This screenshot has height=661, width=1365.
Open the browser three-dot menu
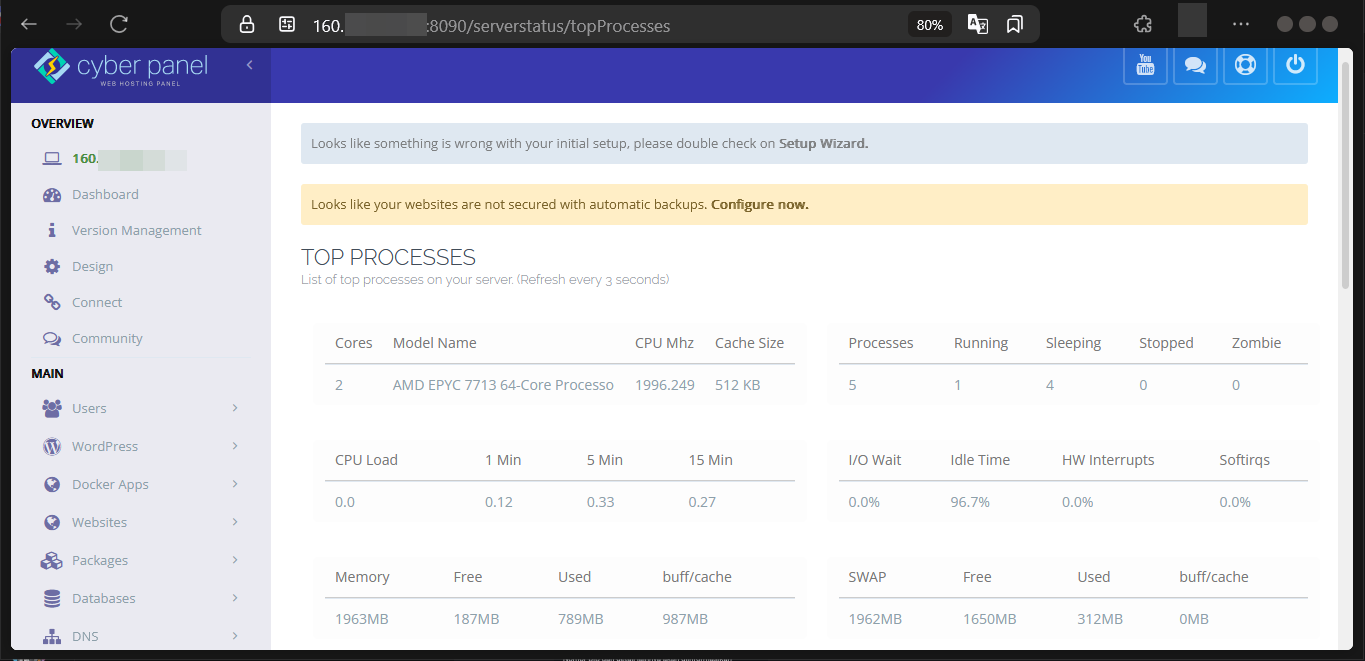[x=1241, y=25]
